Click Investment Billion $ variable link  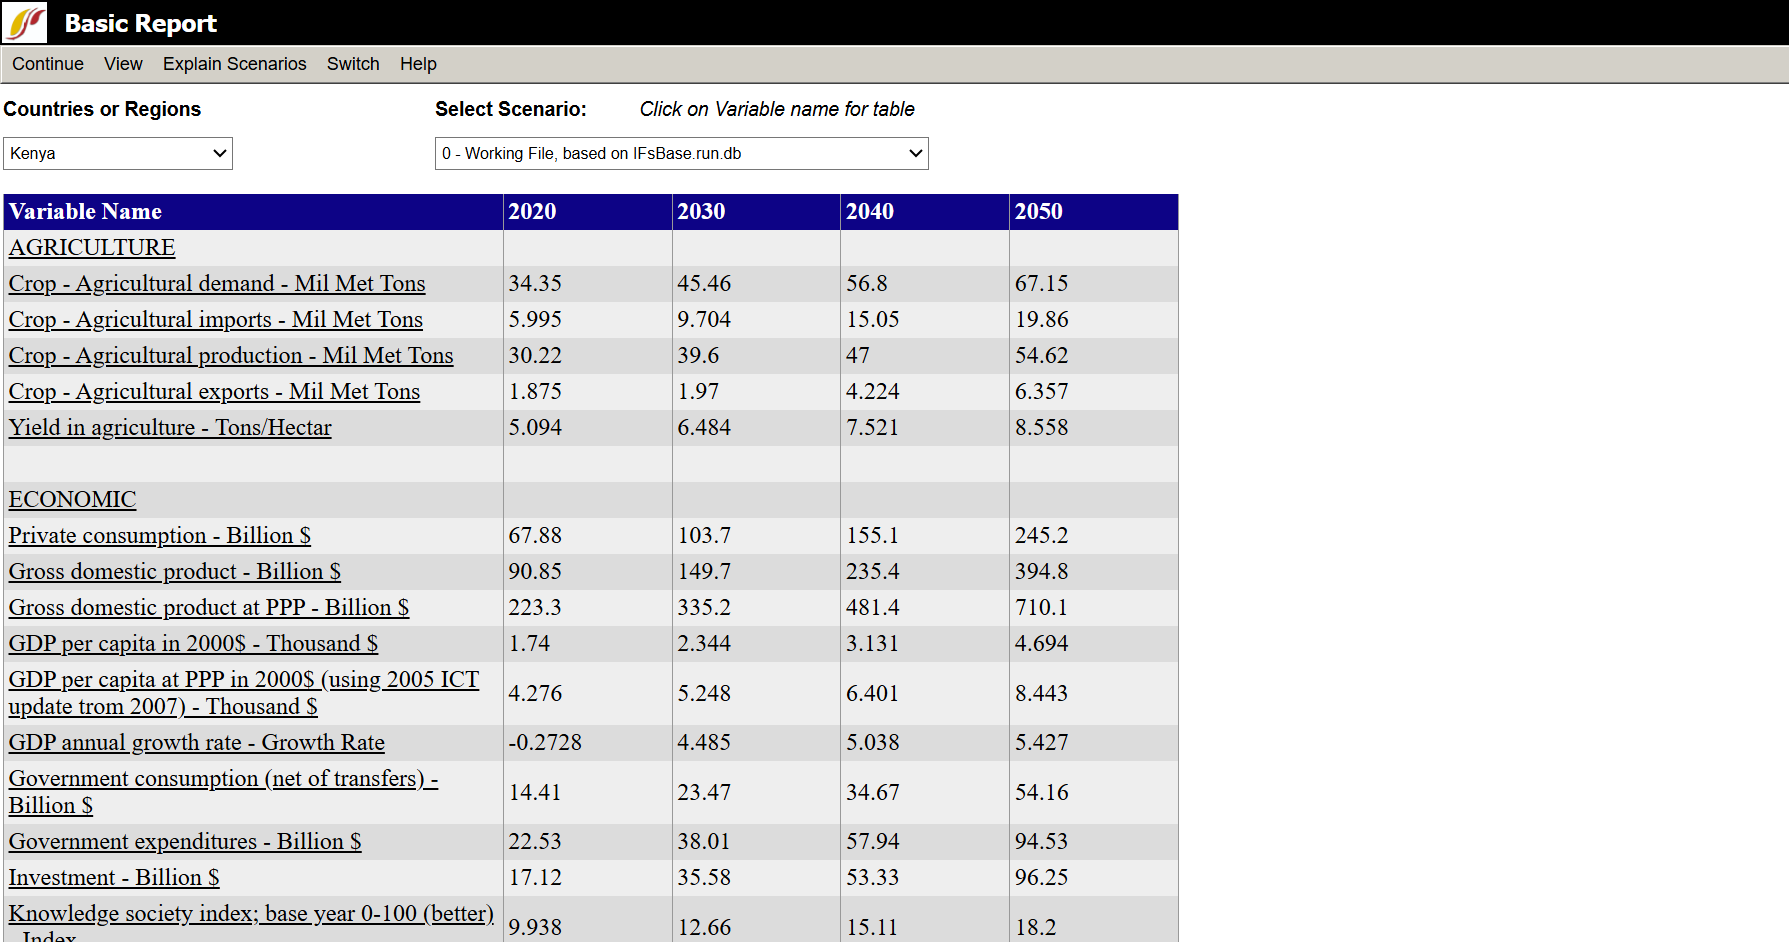[x=114, y=878]
